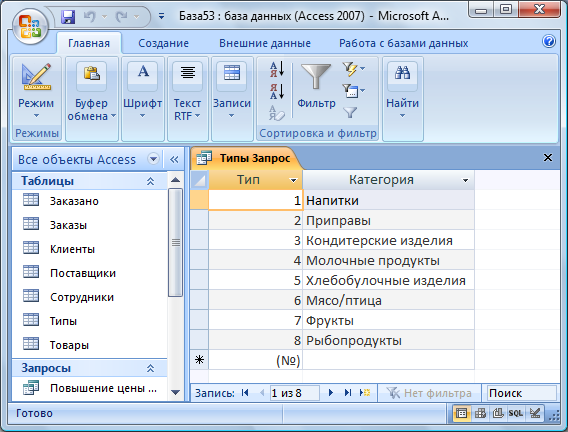Open filter by selection options
This screenshot has width=568, height=432.
tap(353, 69)
